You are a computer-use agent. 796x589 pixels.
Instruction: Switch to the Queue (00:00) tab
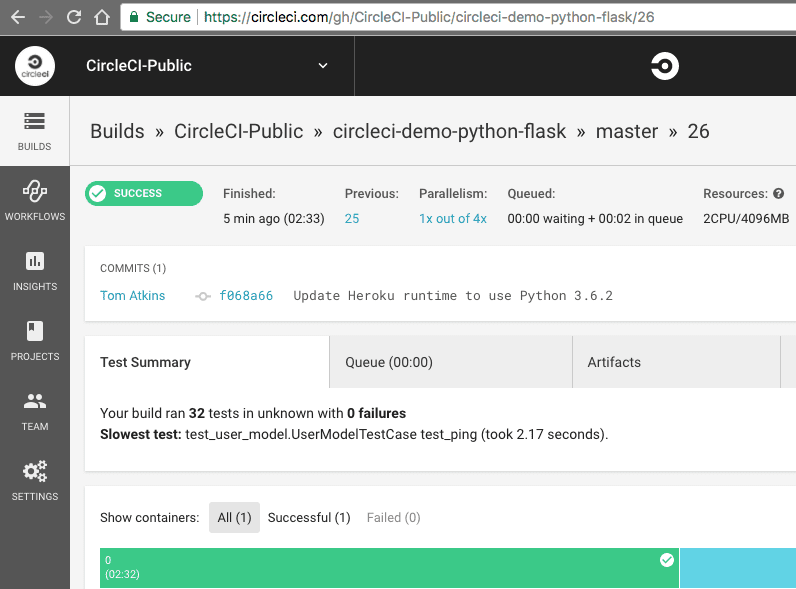coord(451,362)
